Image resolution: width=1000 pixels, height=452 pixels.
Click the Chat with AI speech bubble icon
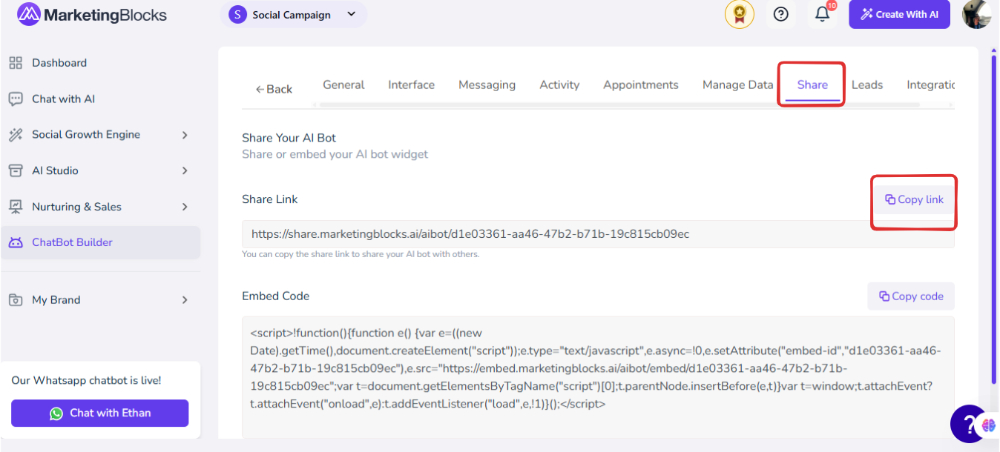[x=15, y=99]
